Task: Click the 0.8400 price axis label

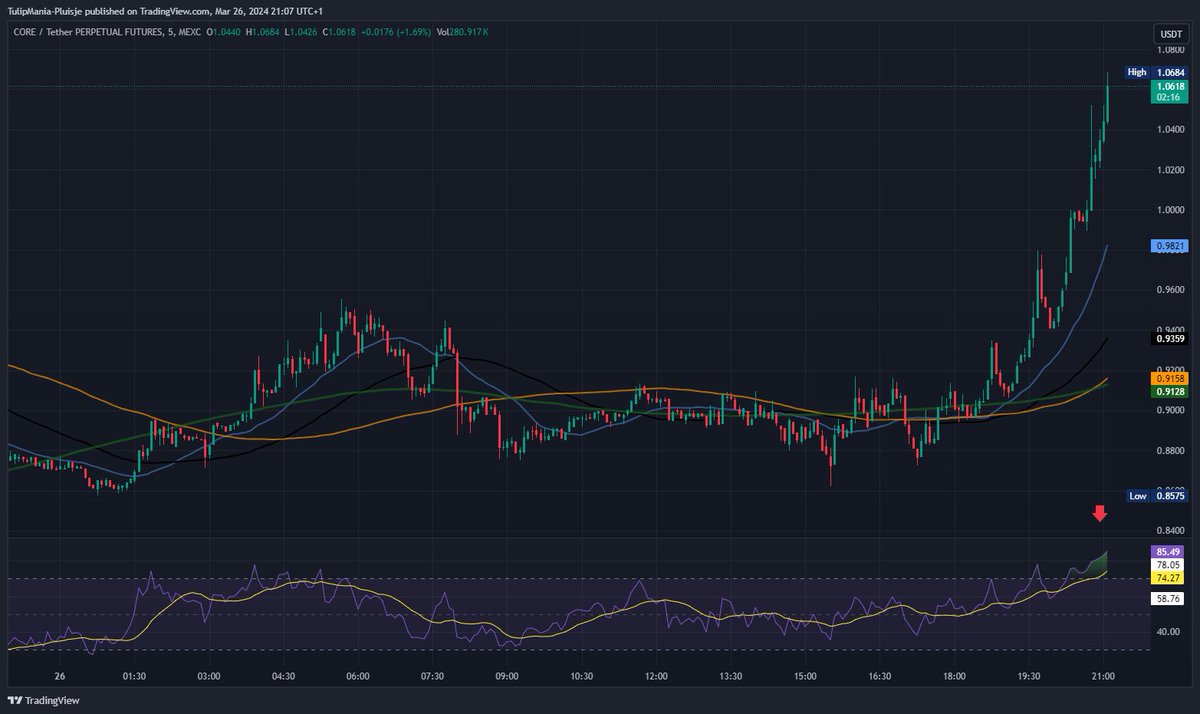Action: [x=1169, y=531]
